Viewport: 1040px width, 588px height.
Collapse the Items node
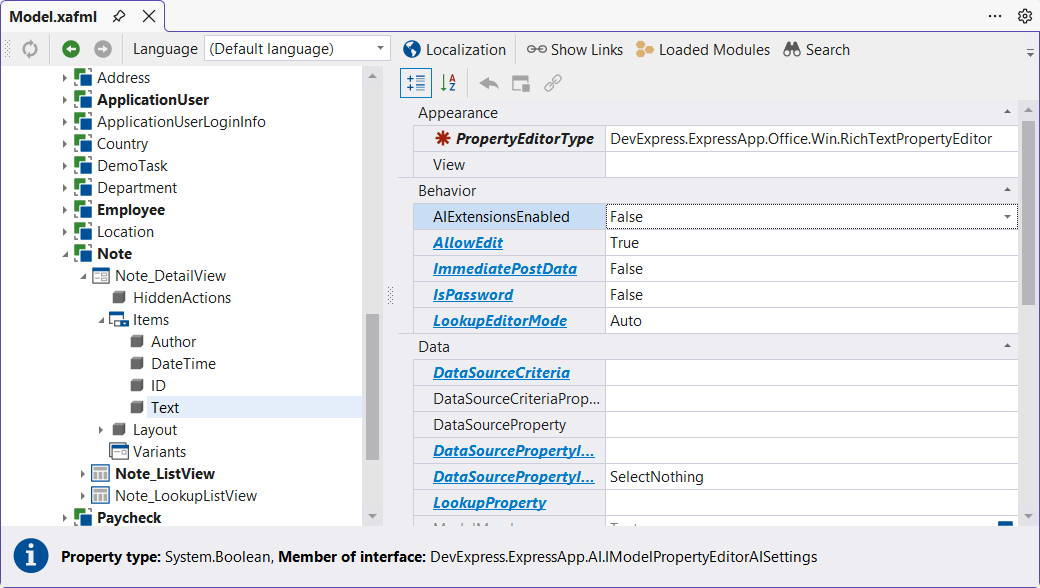[101, 320]
